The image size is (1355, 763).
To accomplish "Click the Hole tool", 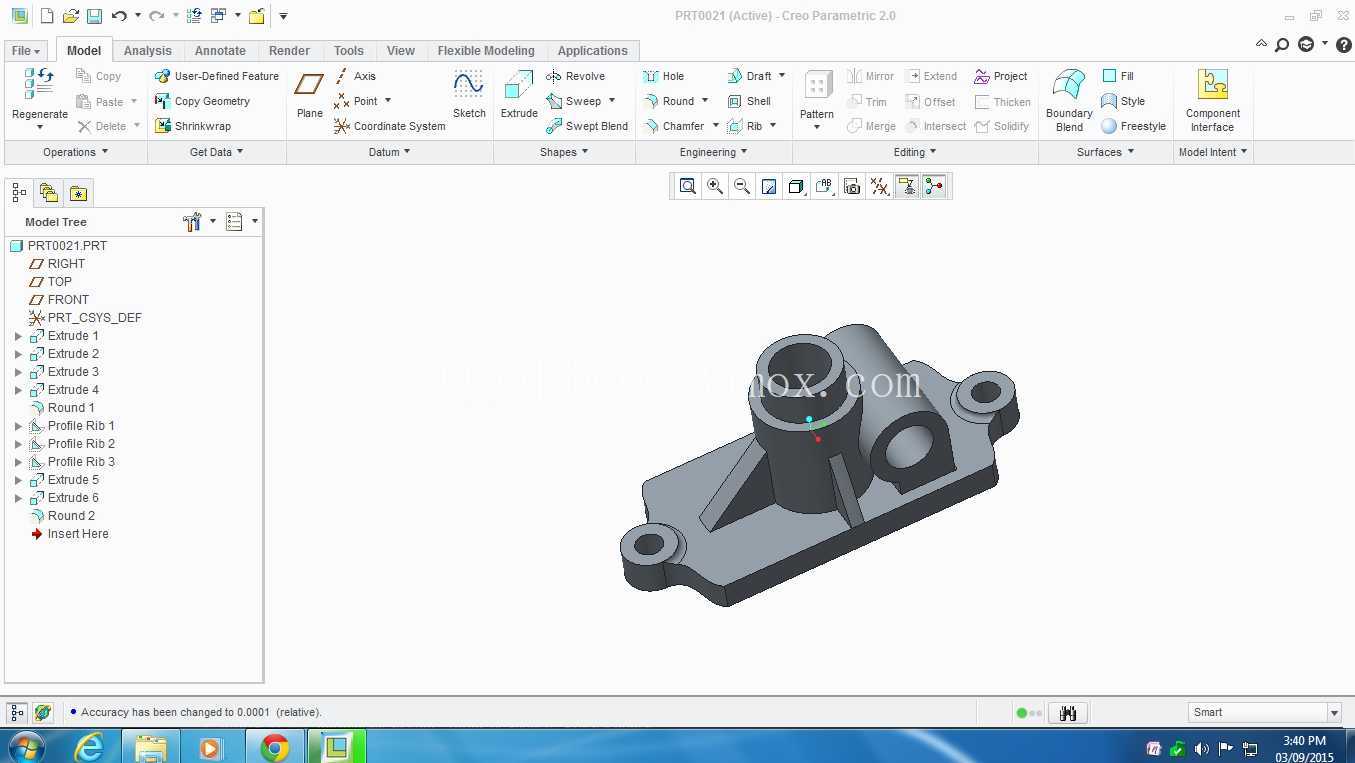I will pos(664,76).
